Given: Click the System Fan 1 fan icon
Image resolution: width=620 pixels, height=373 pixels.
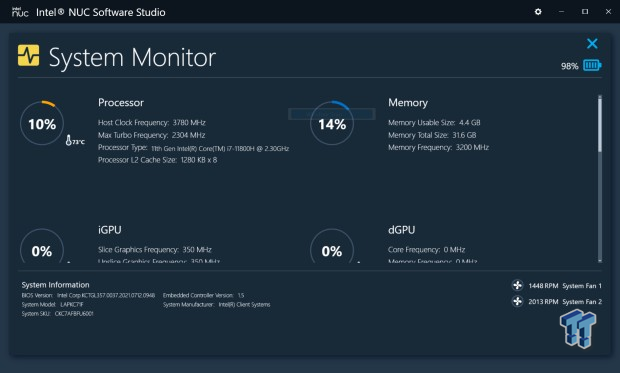Looking at the screenshot, I should click(x=517, y=285).
